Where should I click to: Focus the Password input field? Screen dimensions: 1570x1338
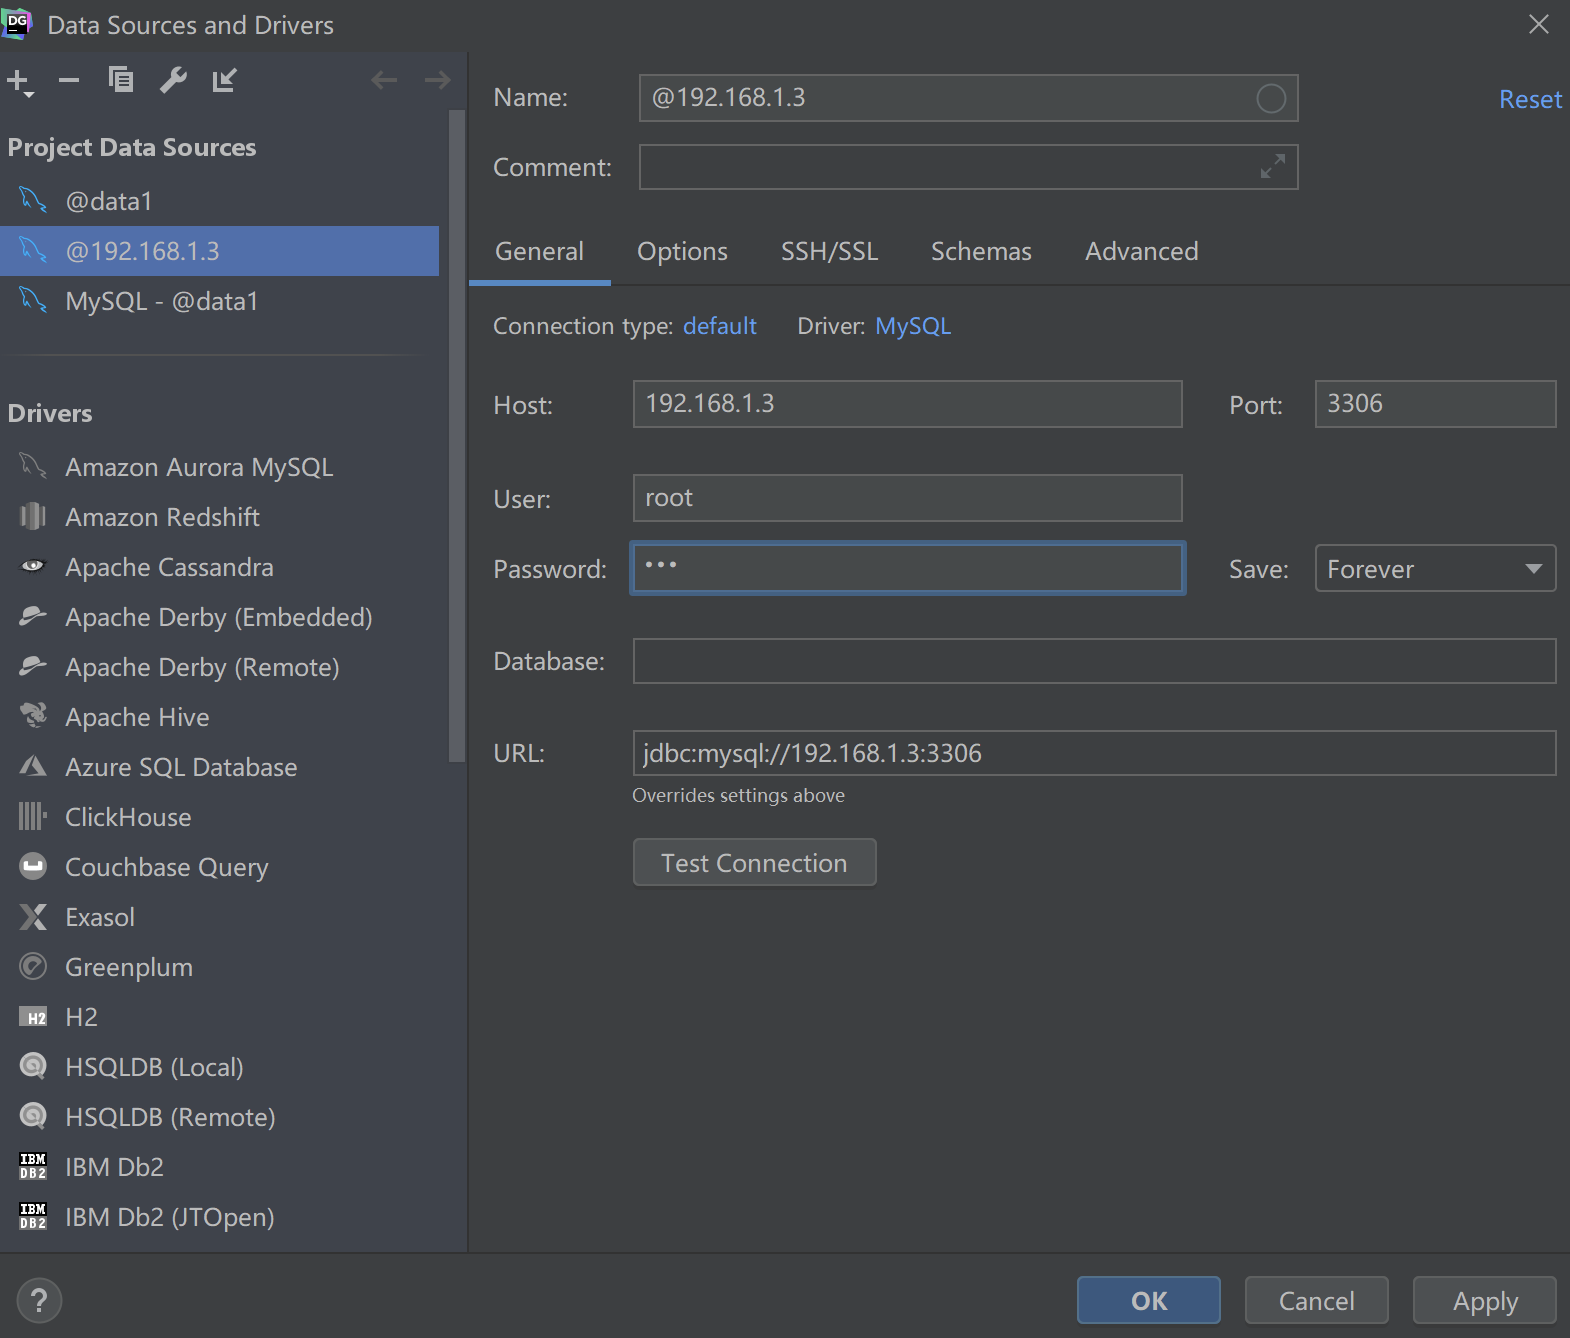(908, 568)
